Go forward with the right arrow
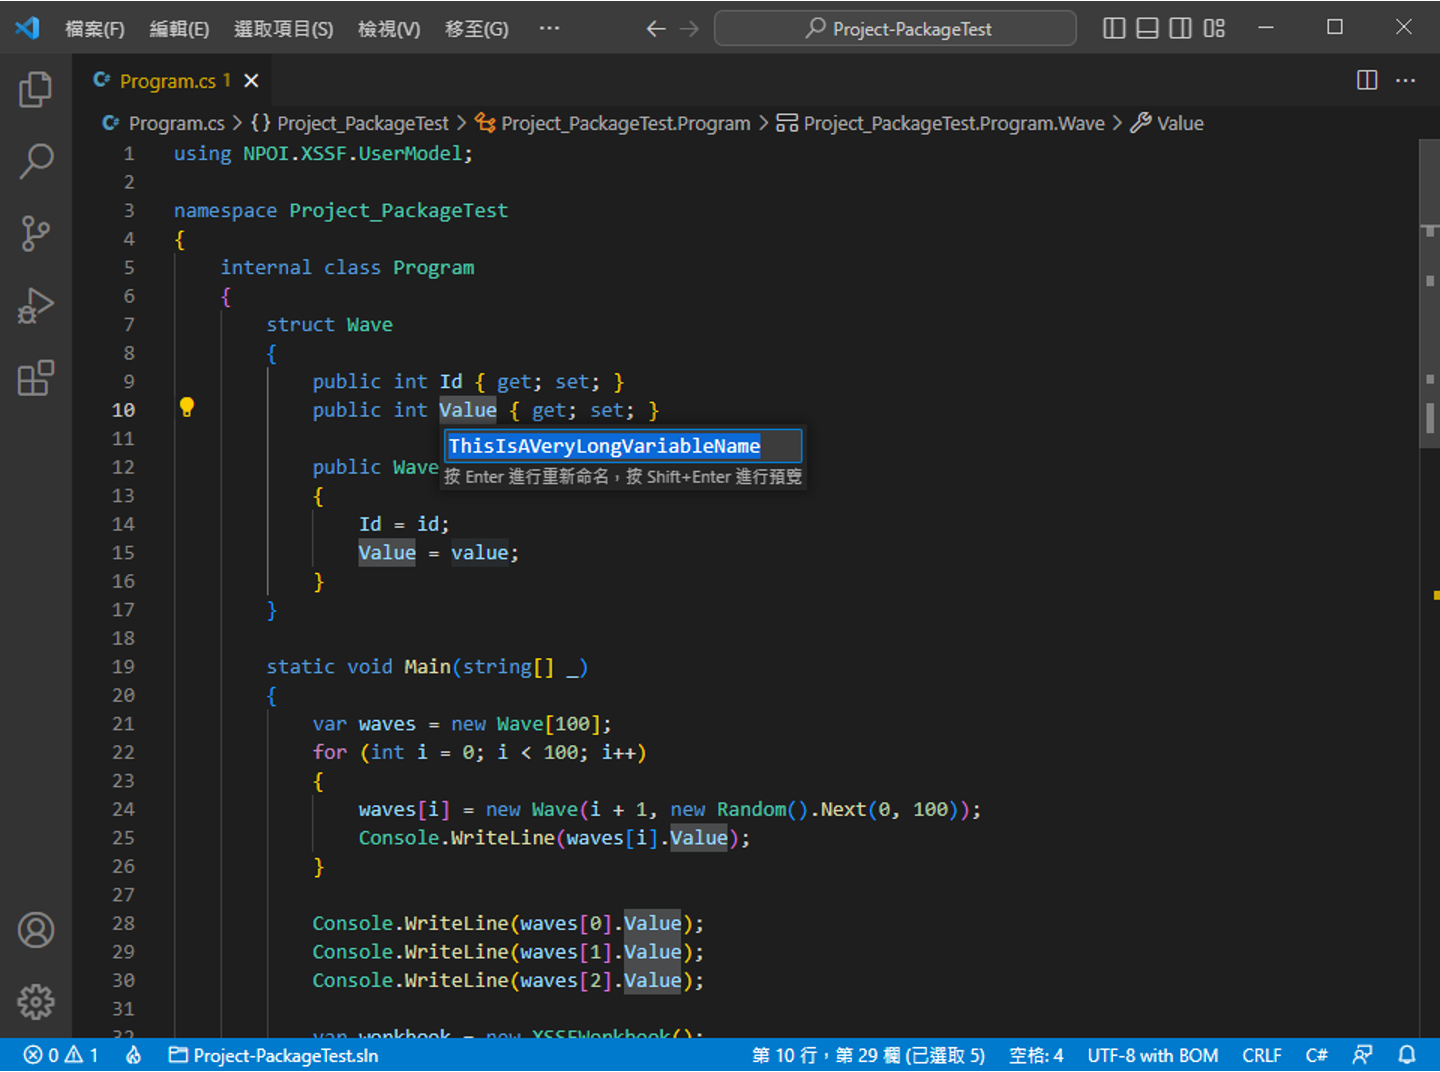The height and width of the screenshot is (1072, 1440). pyautogui.click(x=690, y=28)
